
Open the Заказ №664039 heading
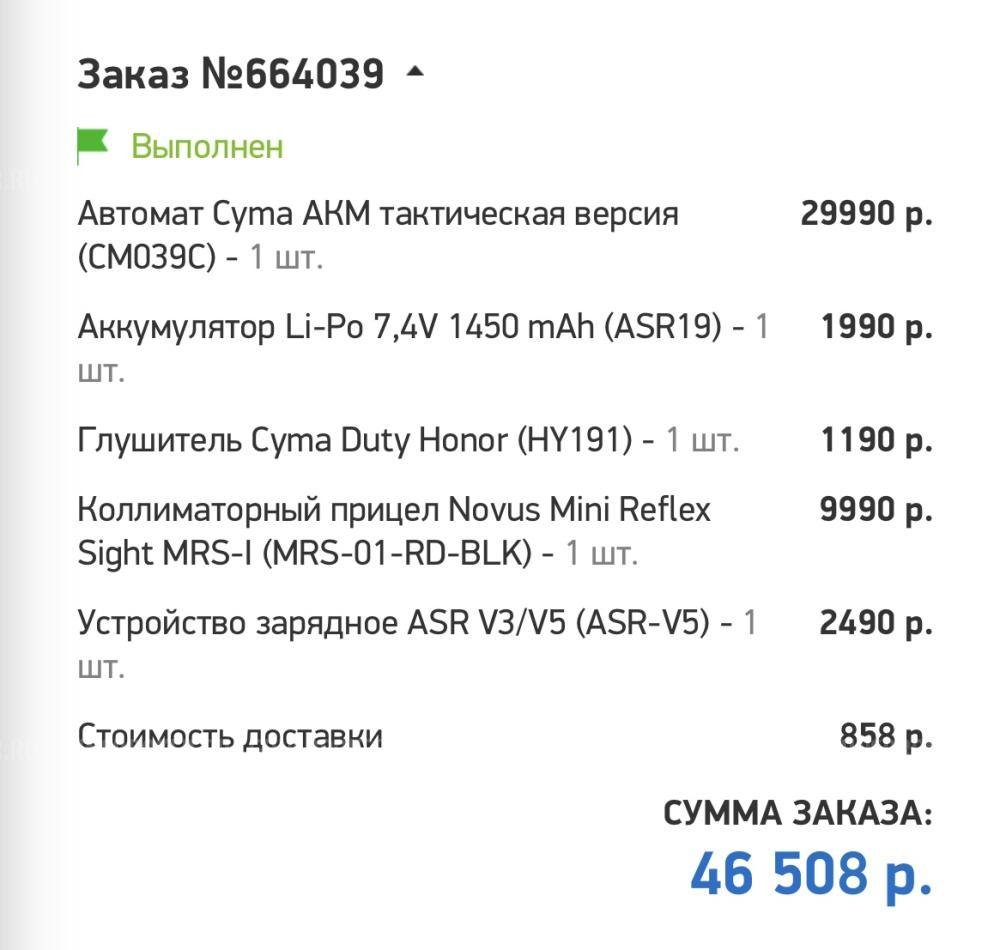point(230,74)
